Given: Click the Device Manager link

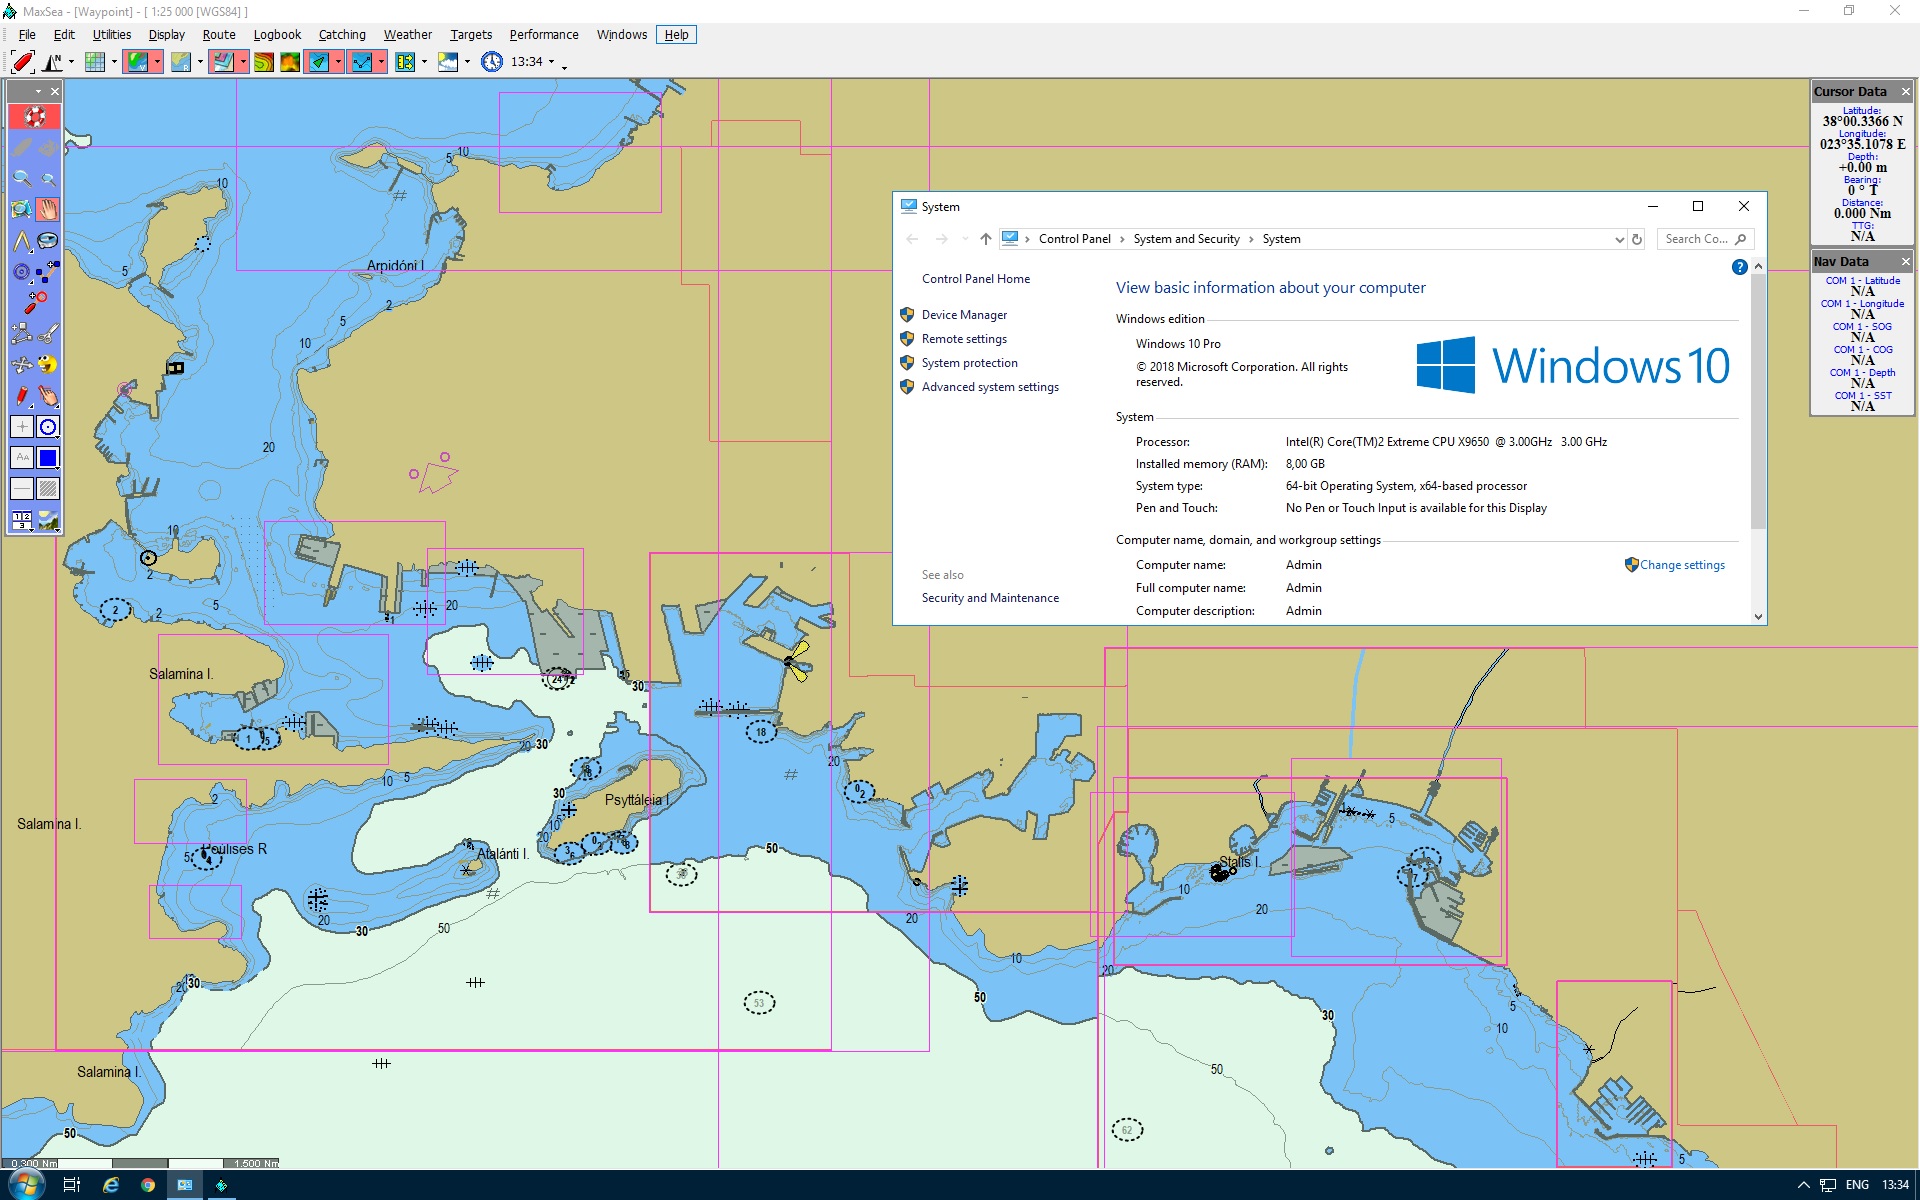Looking at the screenshot, I should [964, 315].
